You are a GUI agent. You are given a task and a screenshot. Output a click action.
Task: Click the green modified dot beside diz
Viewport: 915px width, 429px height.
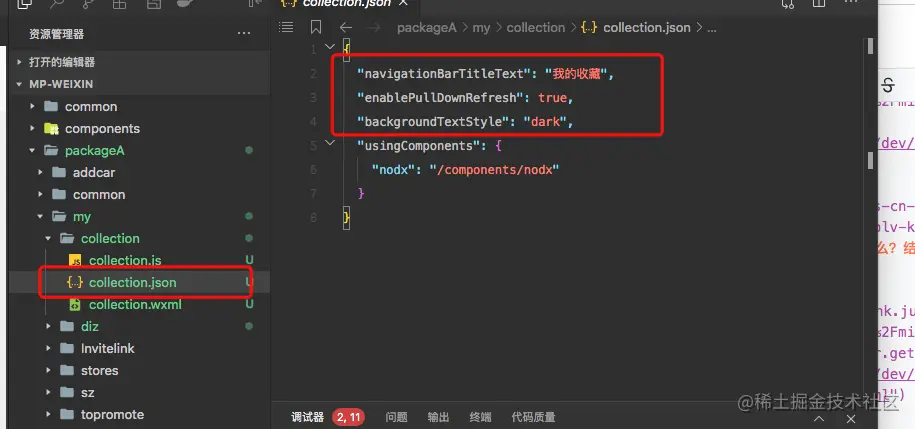tap(249, 326)
